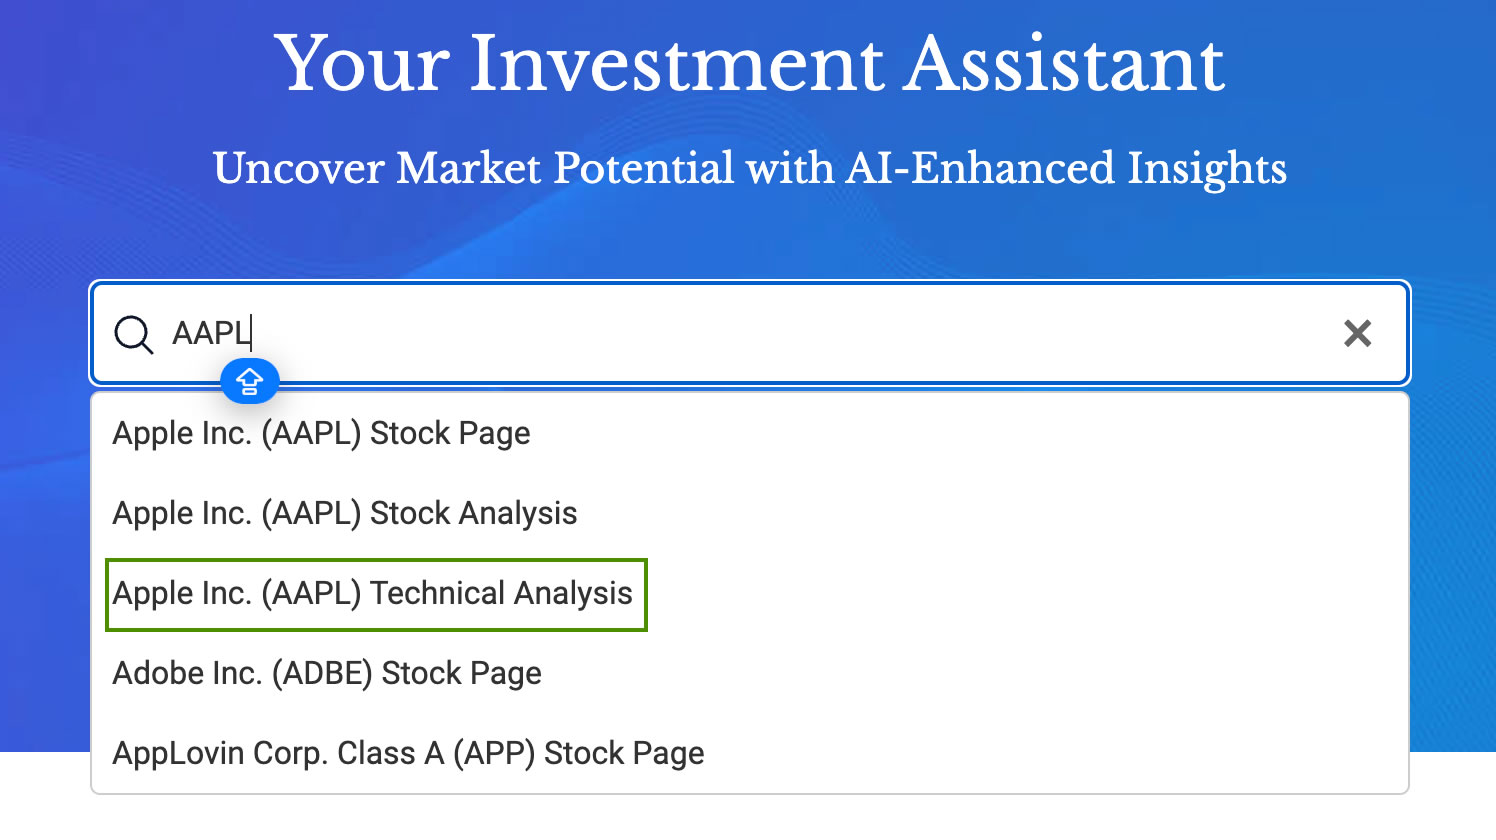Click the AppLovin result at the list bottom
The image size is (1496, 840).
click(x=408, y=754)
